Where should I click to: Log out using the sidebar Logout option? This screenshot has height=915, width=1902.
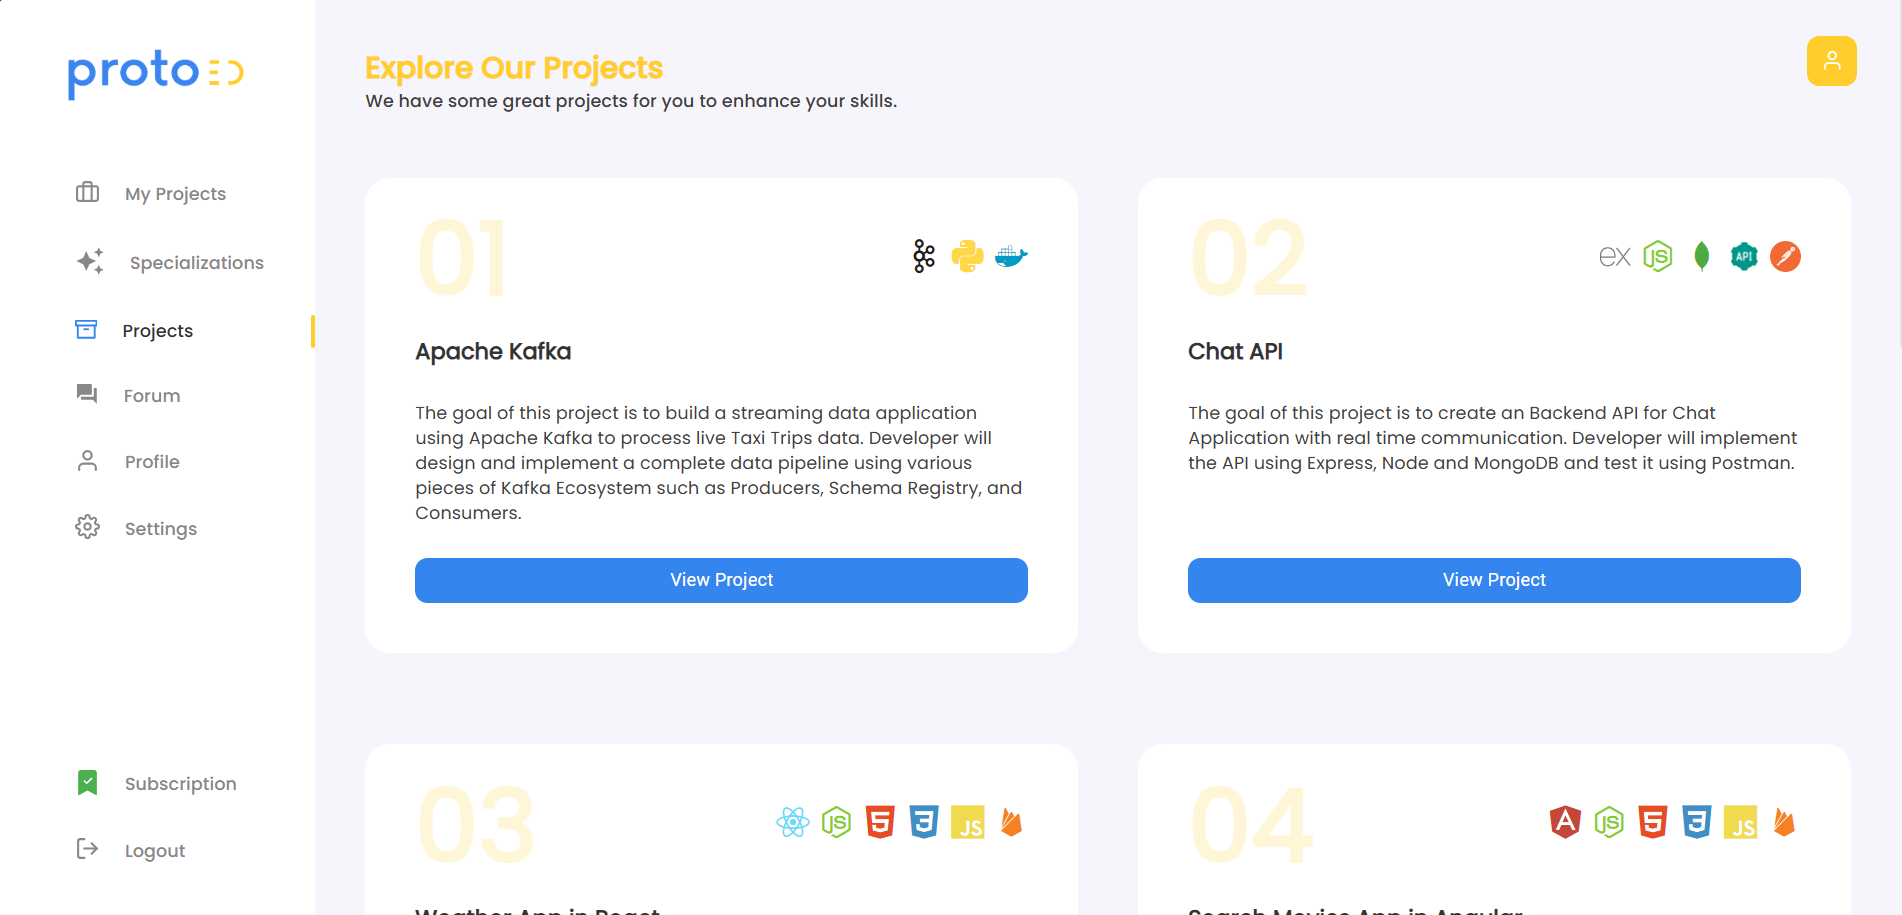point(154,850)
